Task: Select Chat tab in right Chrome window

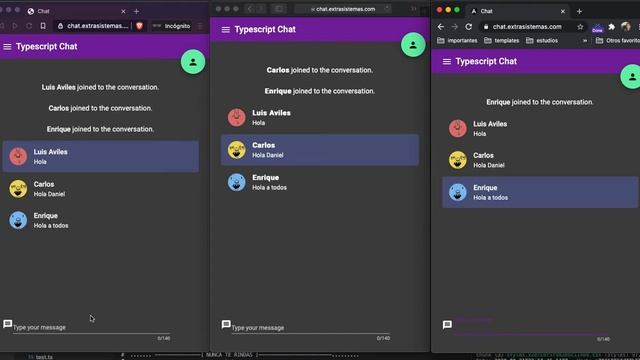Action: (518, 11)
